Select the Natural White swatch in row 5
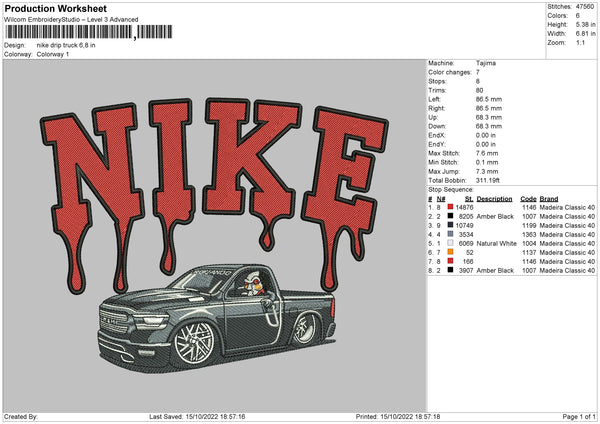600x424 pixels. 450,243
